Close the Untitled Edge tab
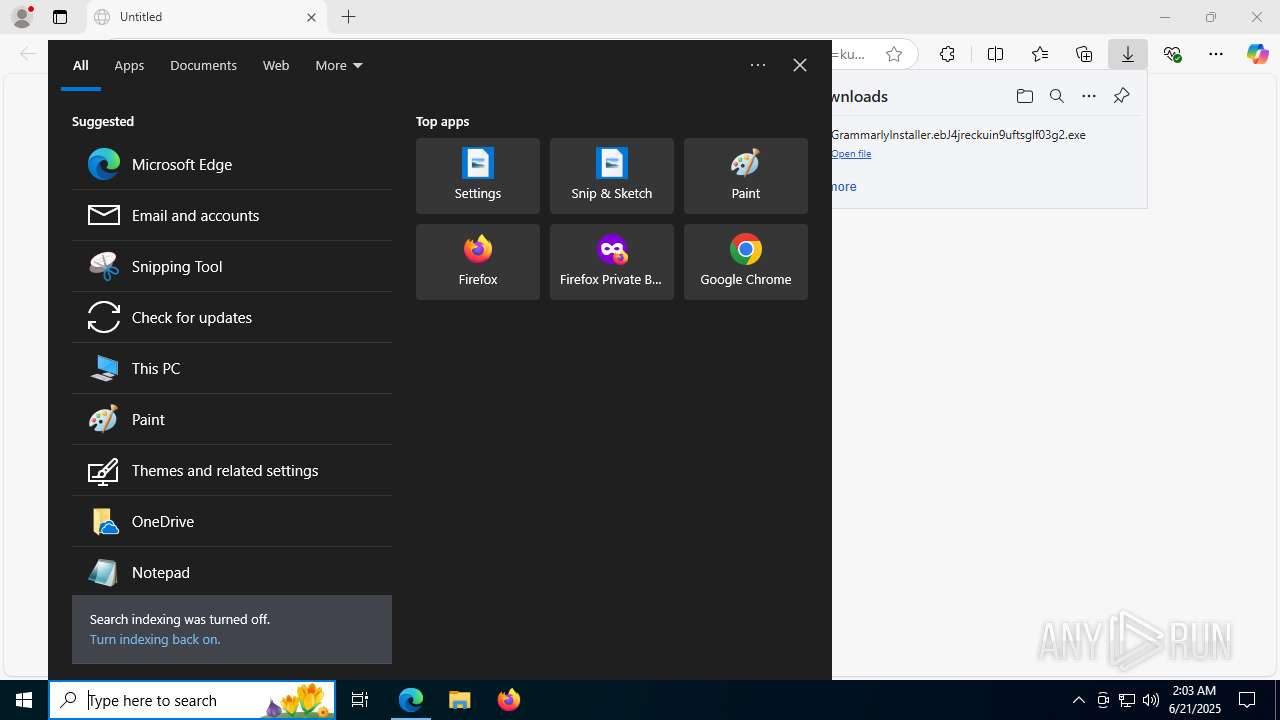Image resolution: width=1280 pixels, height=720 pixels. tap(311, 17)
